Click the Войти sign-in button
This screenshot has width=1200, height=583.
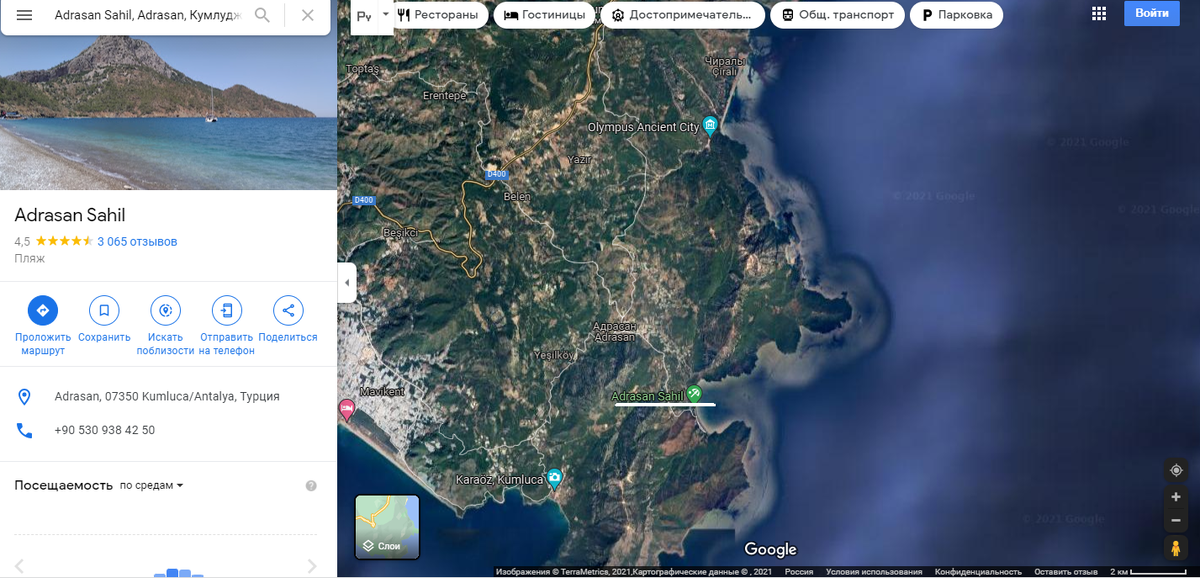(1152, 14)
